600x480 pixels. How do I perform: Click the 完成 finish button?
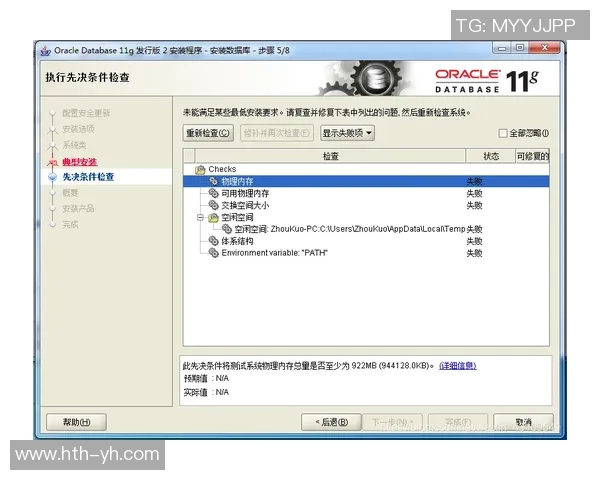pos(458,422)
